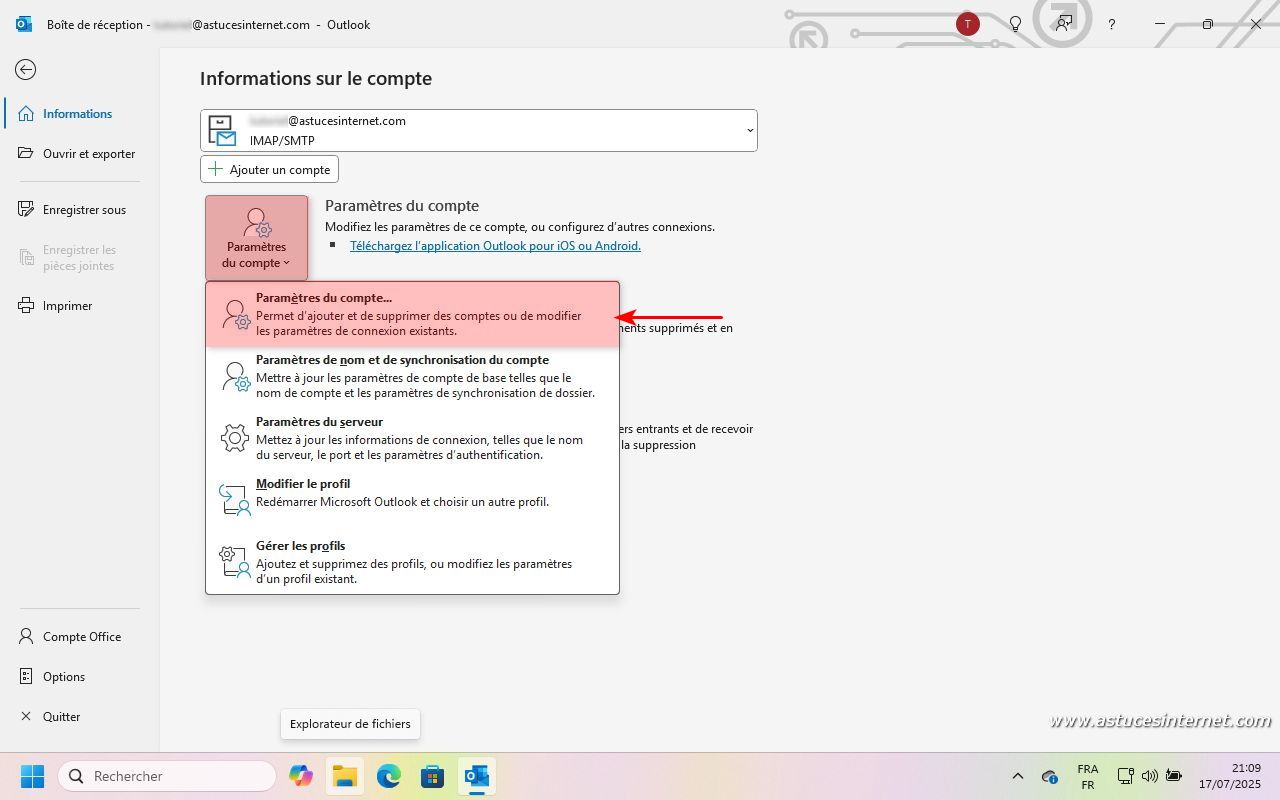This screenshot has width=1280, height=800.
Task: Click Quitter to exit Outlook
Action: [79, 716]
